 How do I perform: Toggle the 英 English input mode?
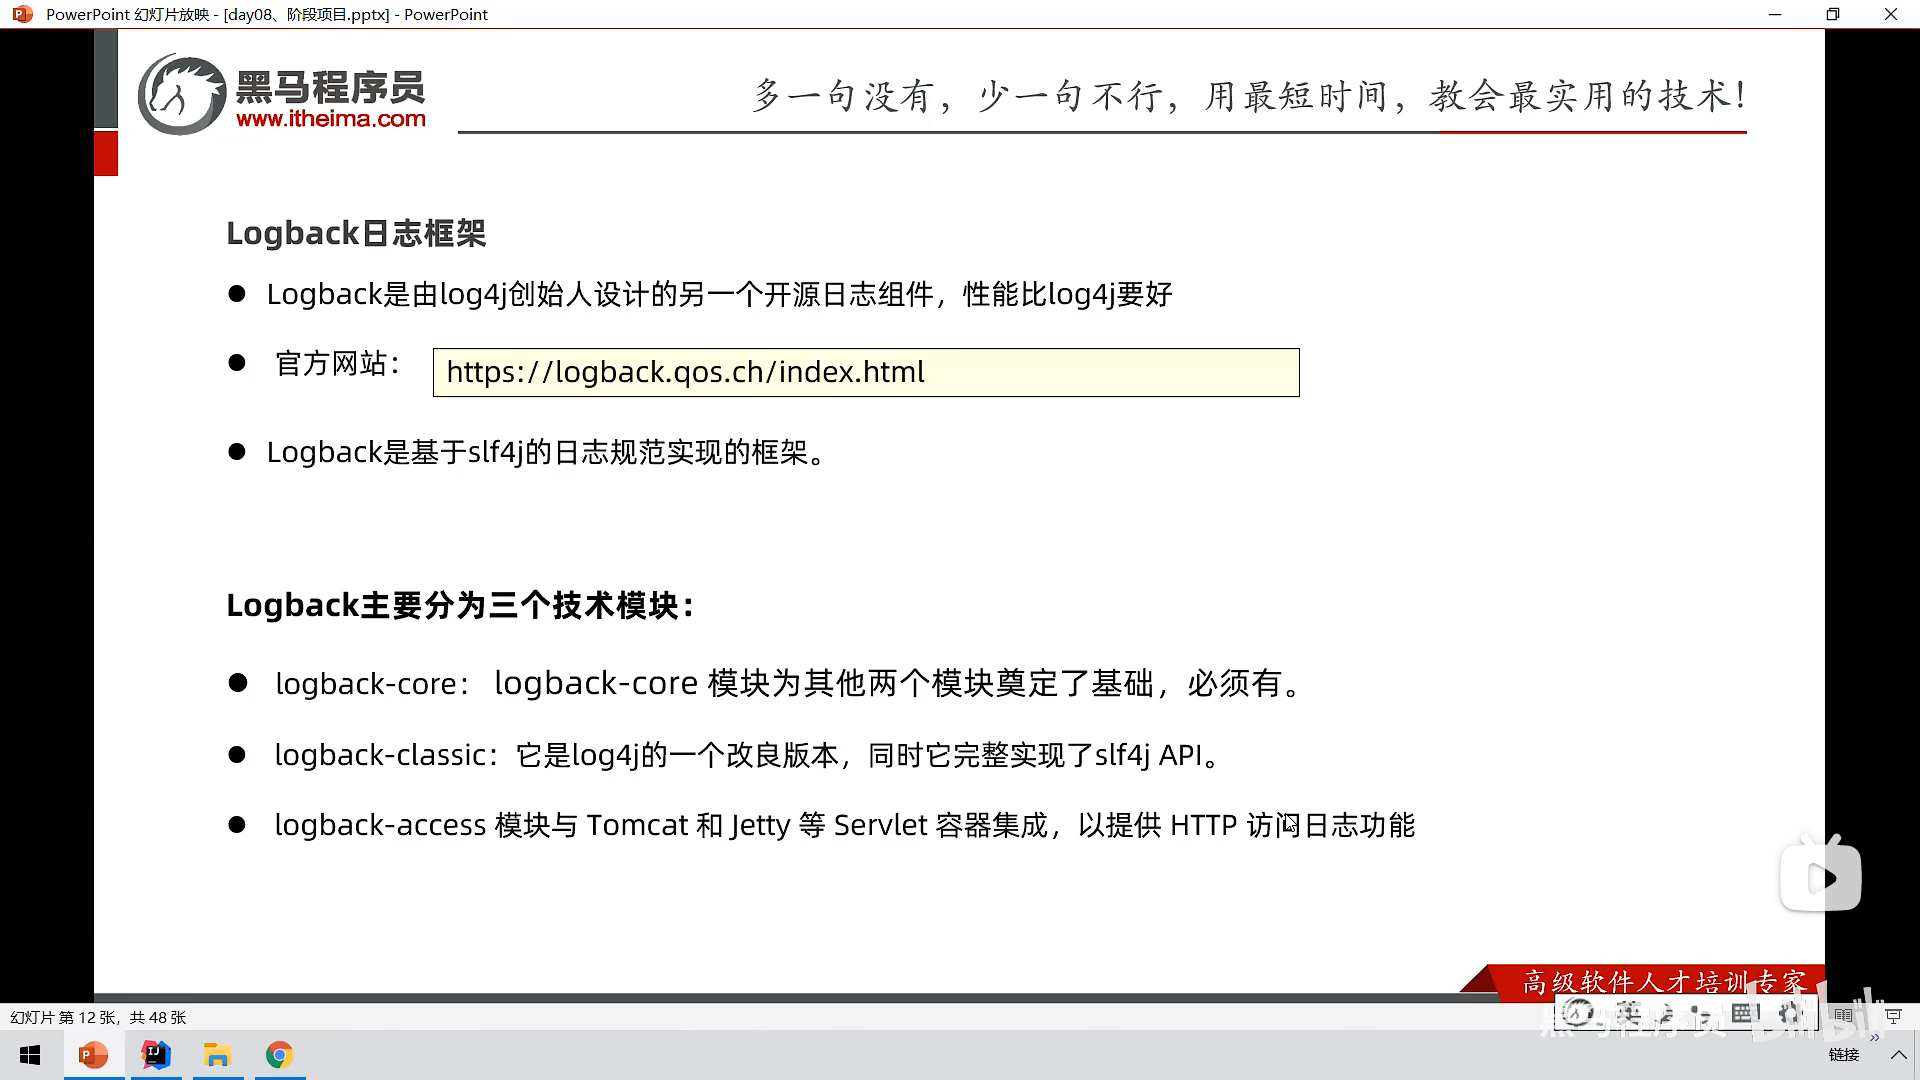click(x=1628, y=1013)
